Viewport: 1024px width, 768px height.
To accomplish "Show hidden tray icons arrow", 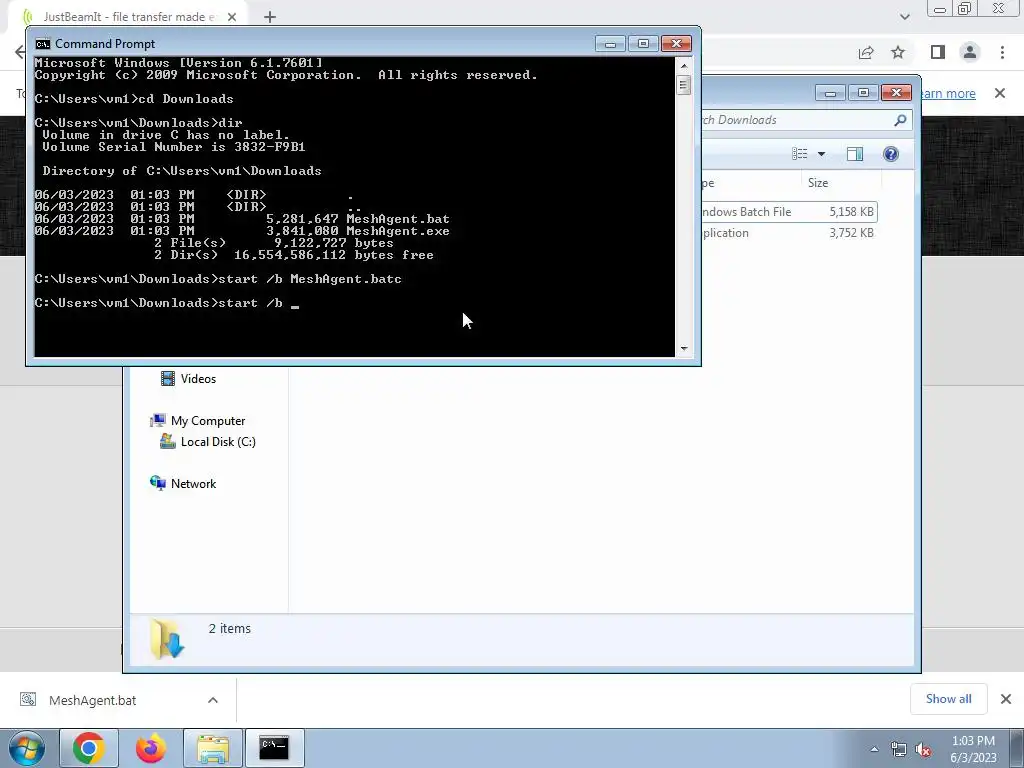I will [x=874, y=749].
